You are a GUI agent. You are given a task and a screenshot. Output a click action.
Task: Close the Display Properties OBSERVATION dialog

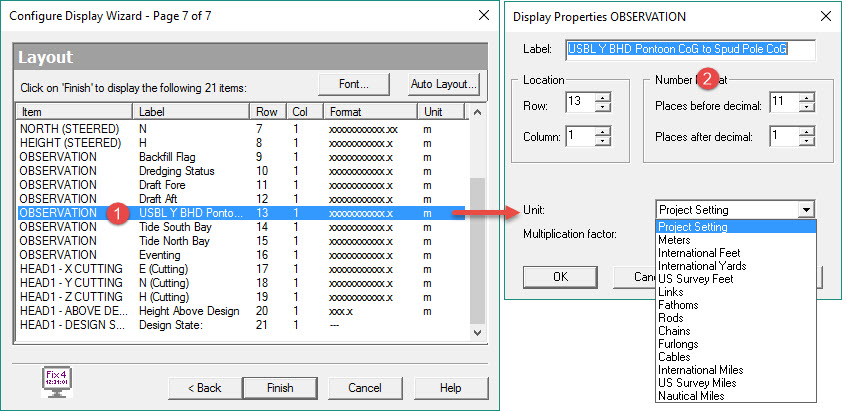click(x=824, y=16)
